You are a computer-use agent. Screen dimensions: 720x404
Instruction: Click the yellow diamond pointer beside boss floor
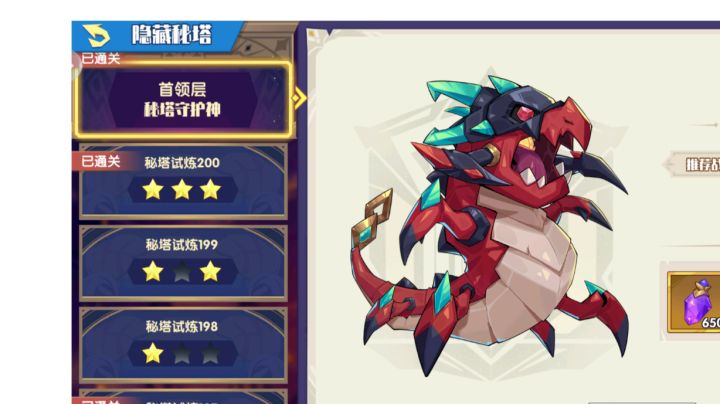coord(299,98)
